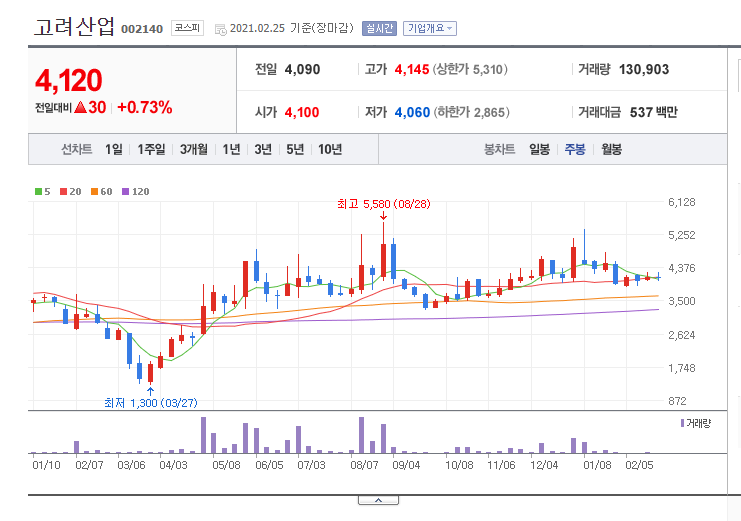Click the 거래량 130,903 volume value
Image resolution: width=741 pixels, height=521 pixels.
[x=644, y=69]
